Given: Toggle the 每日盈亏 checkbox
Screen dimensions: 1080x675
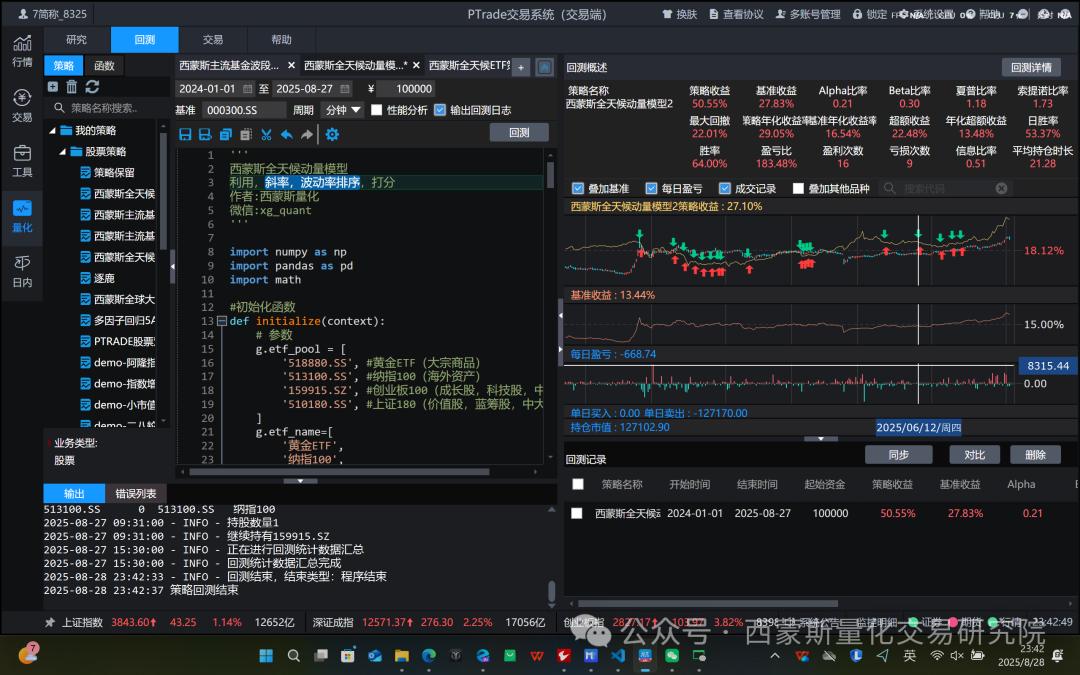Looking at the screenshot, I should [651, 188].
